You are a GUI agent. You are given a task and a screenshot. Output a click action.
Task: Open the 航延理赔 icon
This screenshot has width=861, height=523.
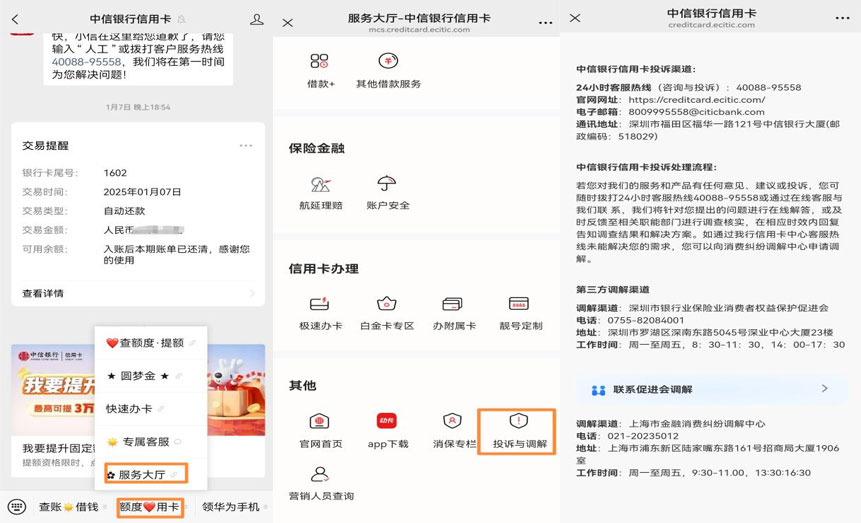pos(321,183)
